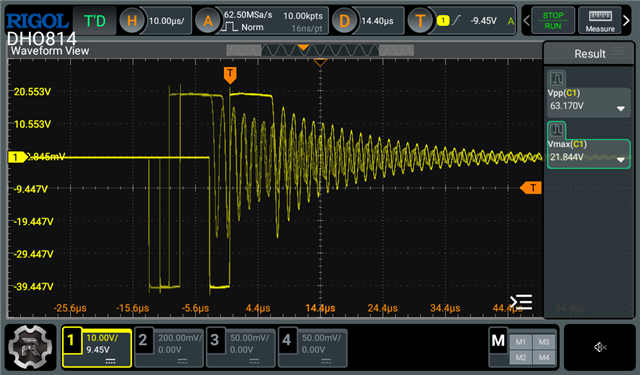
Task: Select math channel M3
Action: [544, 342]
